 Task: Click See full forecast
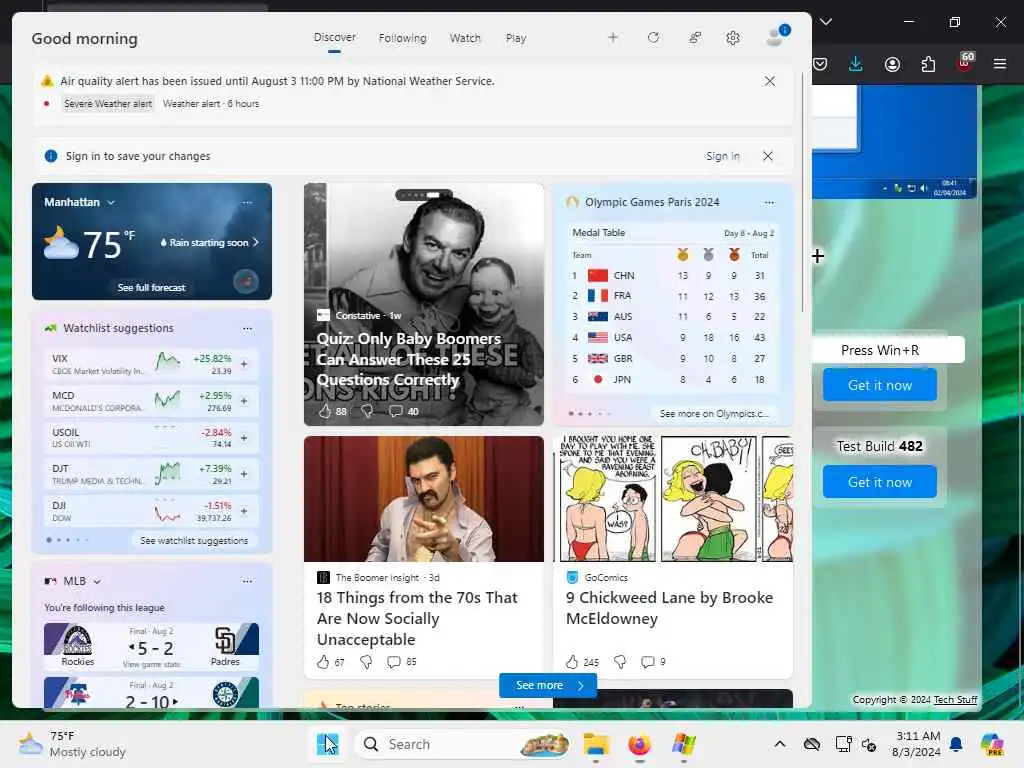(x=152, y=287)
